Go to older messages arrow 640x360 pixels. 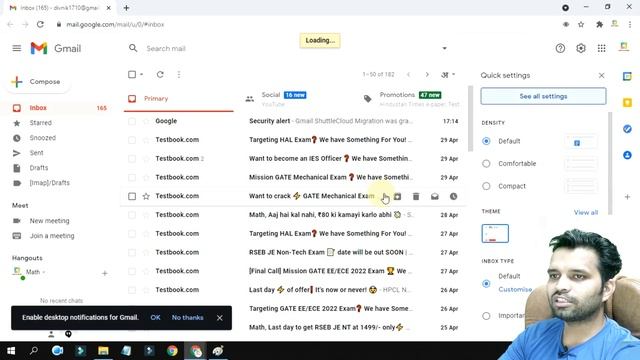pos(427,75)
